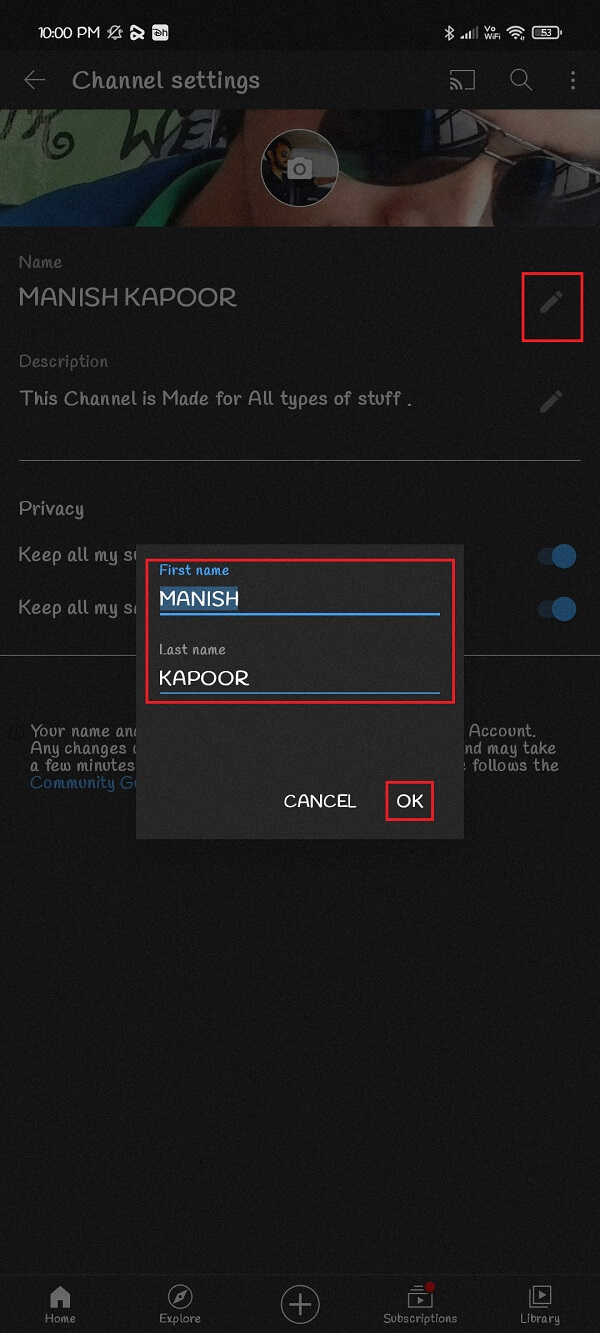Viewport: 600px width, 1333px height.
Task: Edit description using the pencil icon
Action: pos(552,402)
